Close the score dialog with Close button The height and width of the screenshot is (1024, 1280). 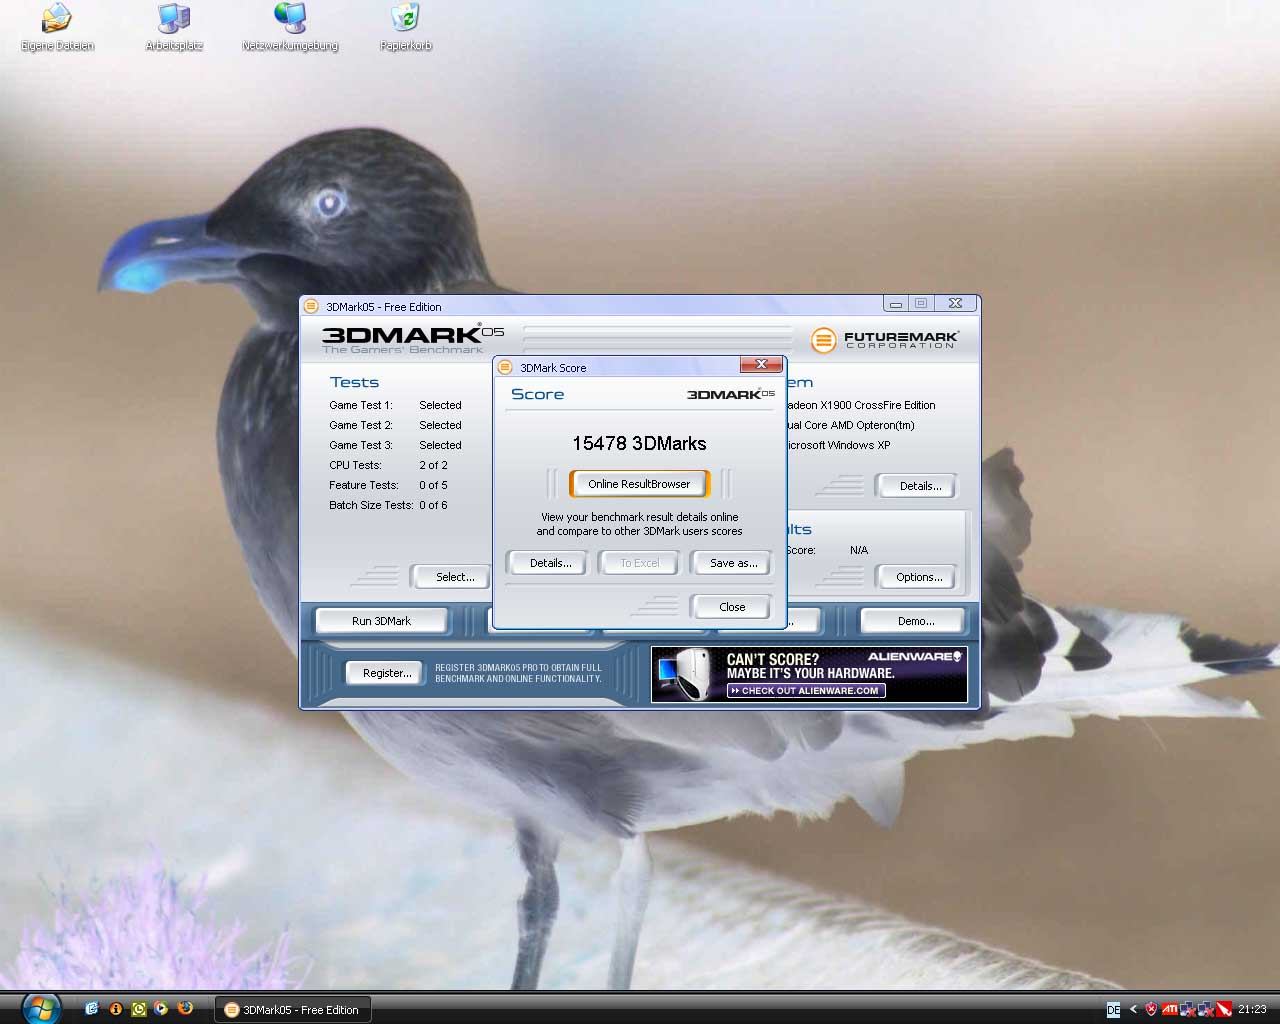(x=732, y=607)
